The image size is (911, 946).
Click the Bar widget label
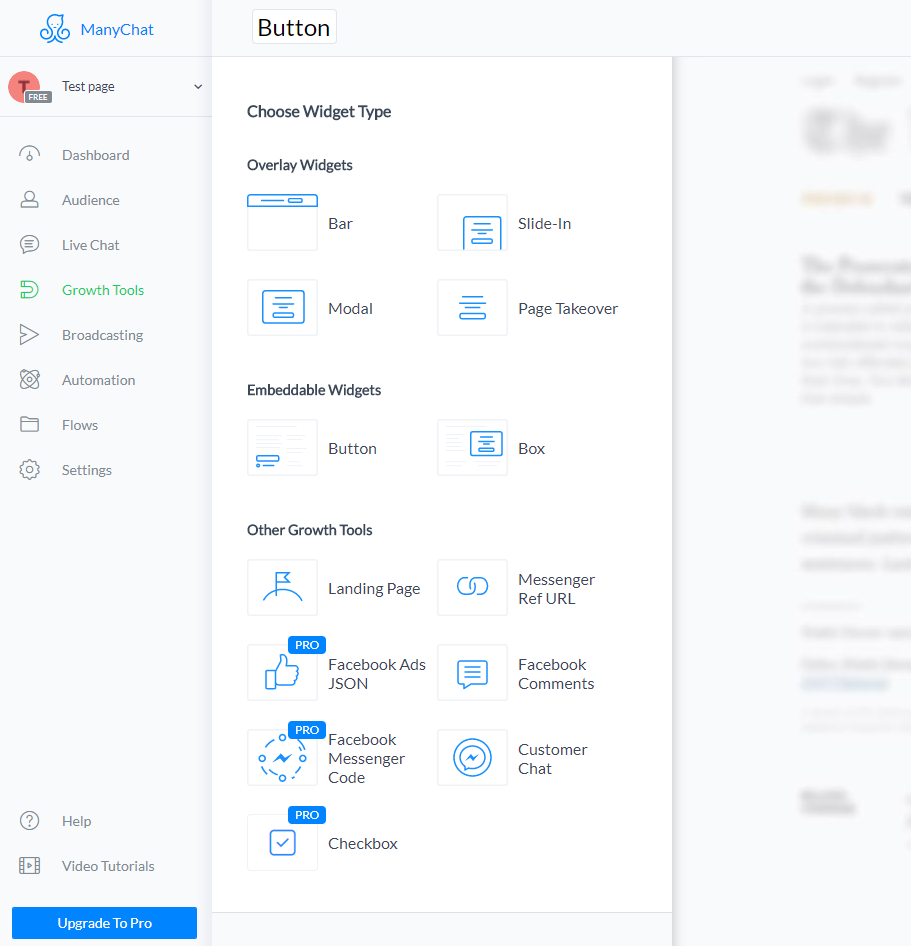(340, 223)
